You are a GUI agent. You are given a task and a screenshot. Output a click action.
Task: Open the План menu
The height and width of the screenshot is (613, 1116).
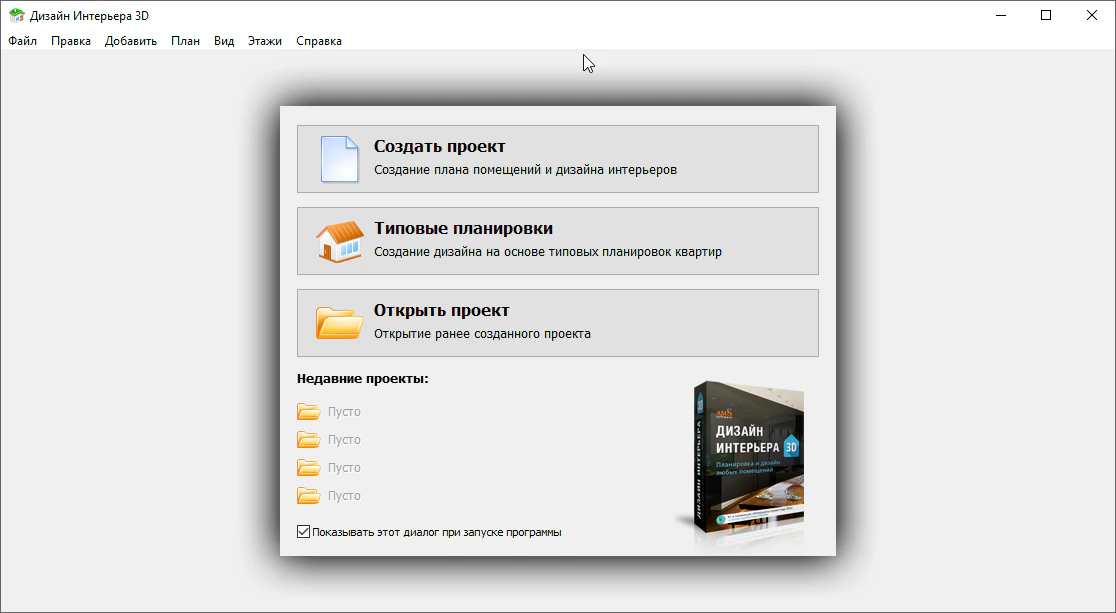click(185, 41)
